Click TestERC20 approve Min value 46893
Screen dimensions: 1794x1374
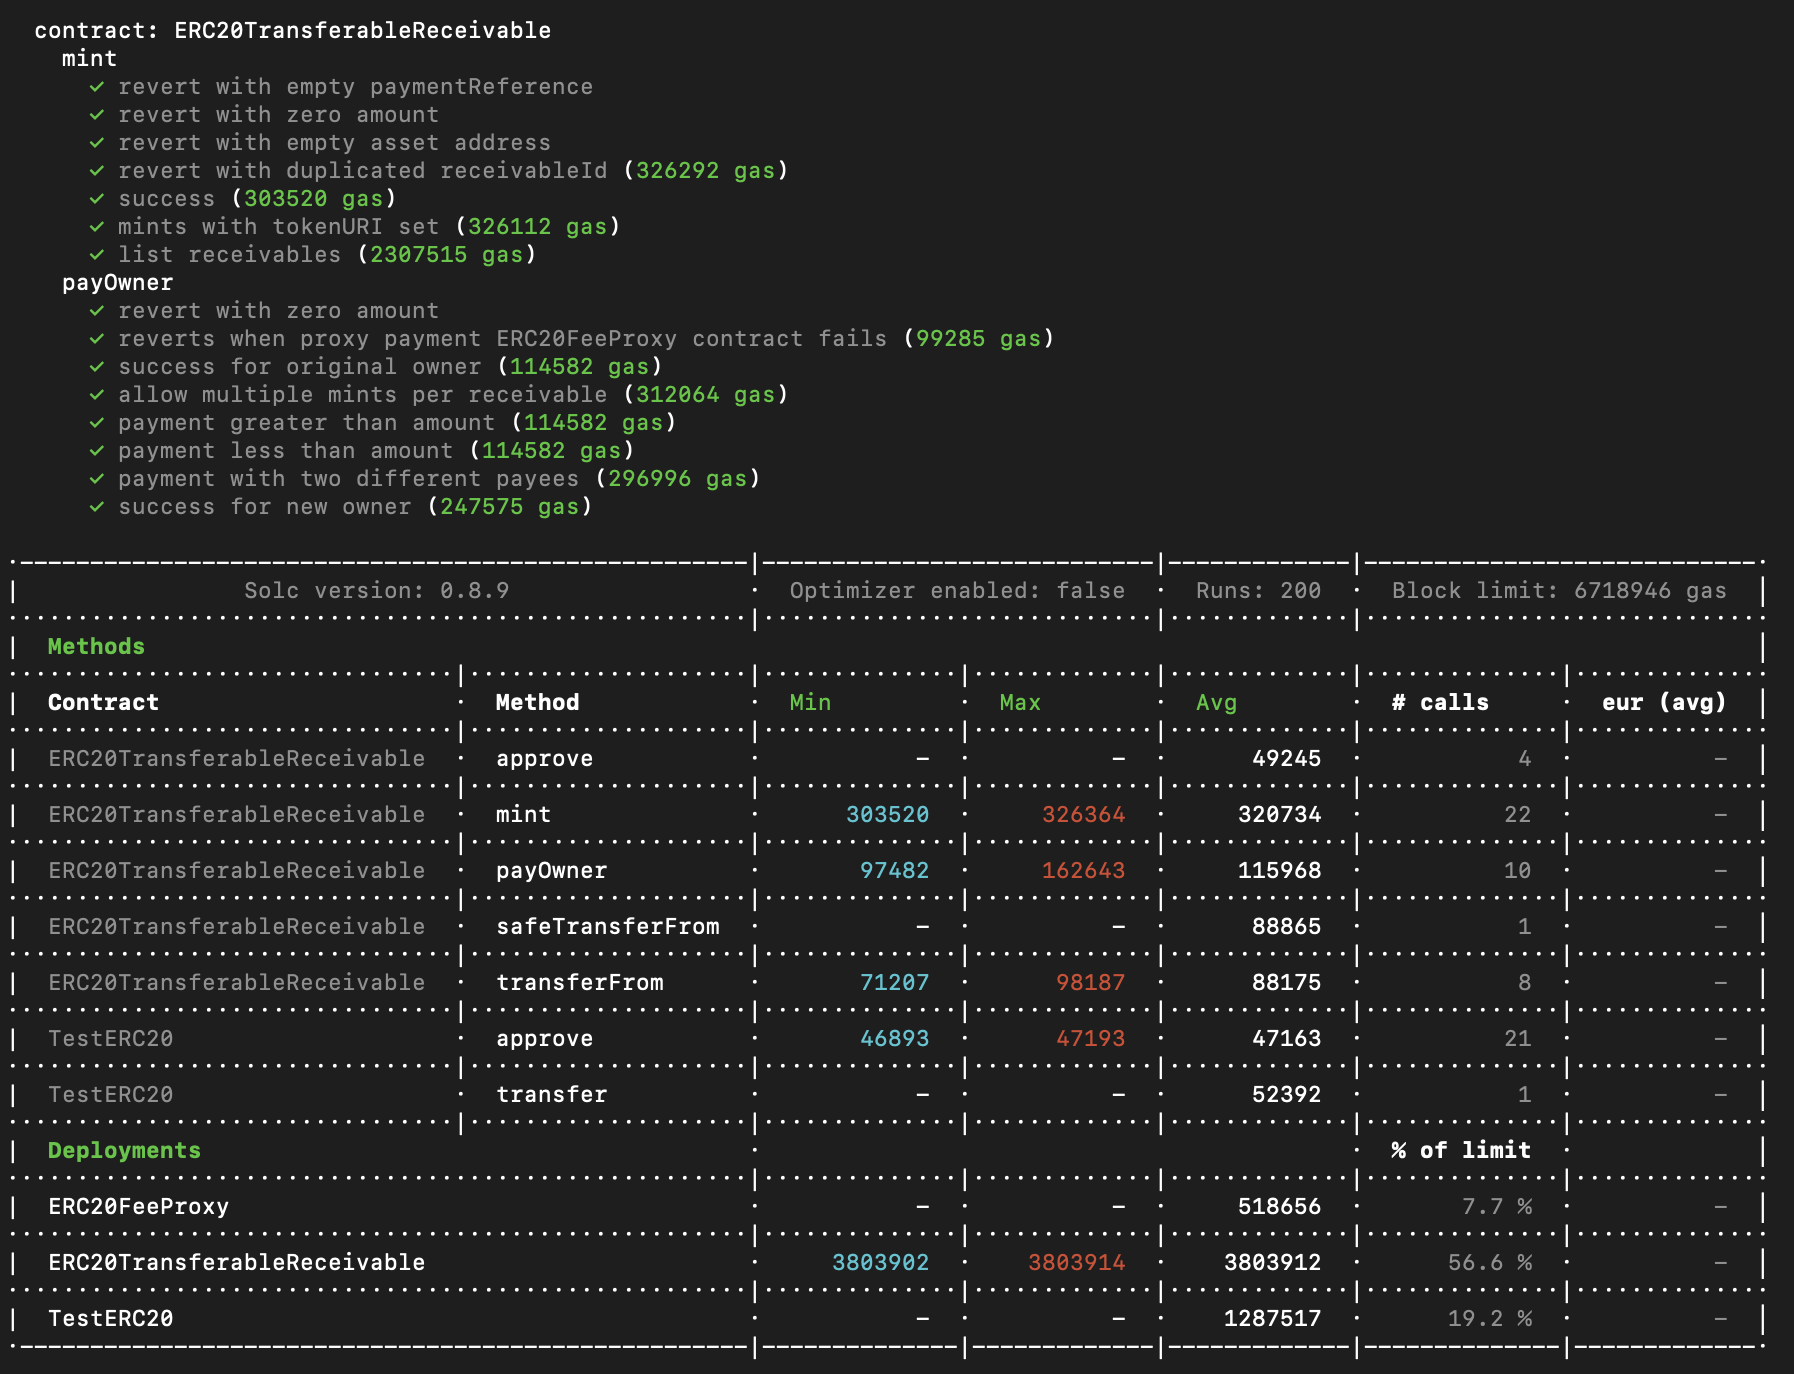[894, 1039]
